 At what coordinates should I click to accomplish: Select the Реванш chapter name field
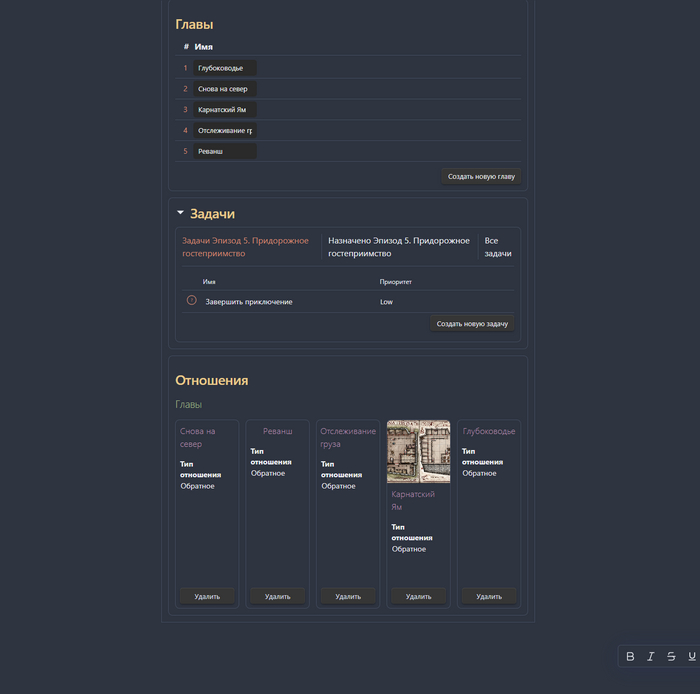pyautogui.click(x=225, y=151)
